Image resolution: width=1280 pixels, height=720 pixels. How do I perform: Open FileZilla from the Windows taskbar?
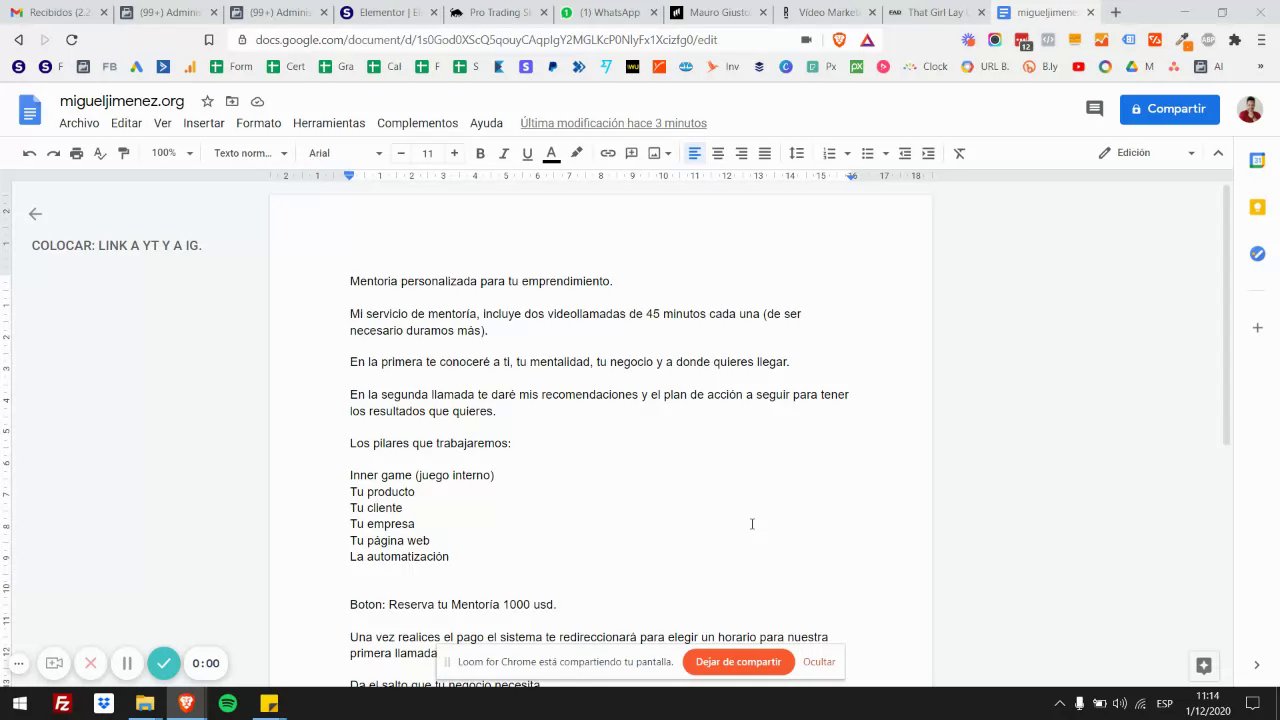point(62,703)
